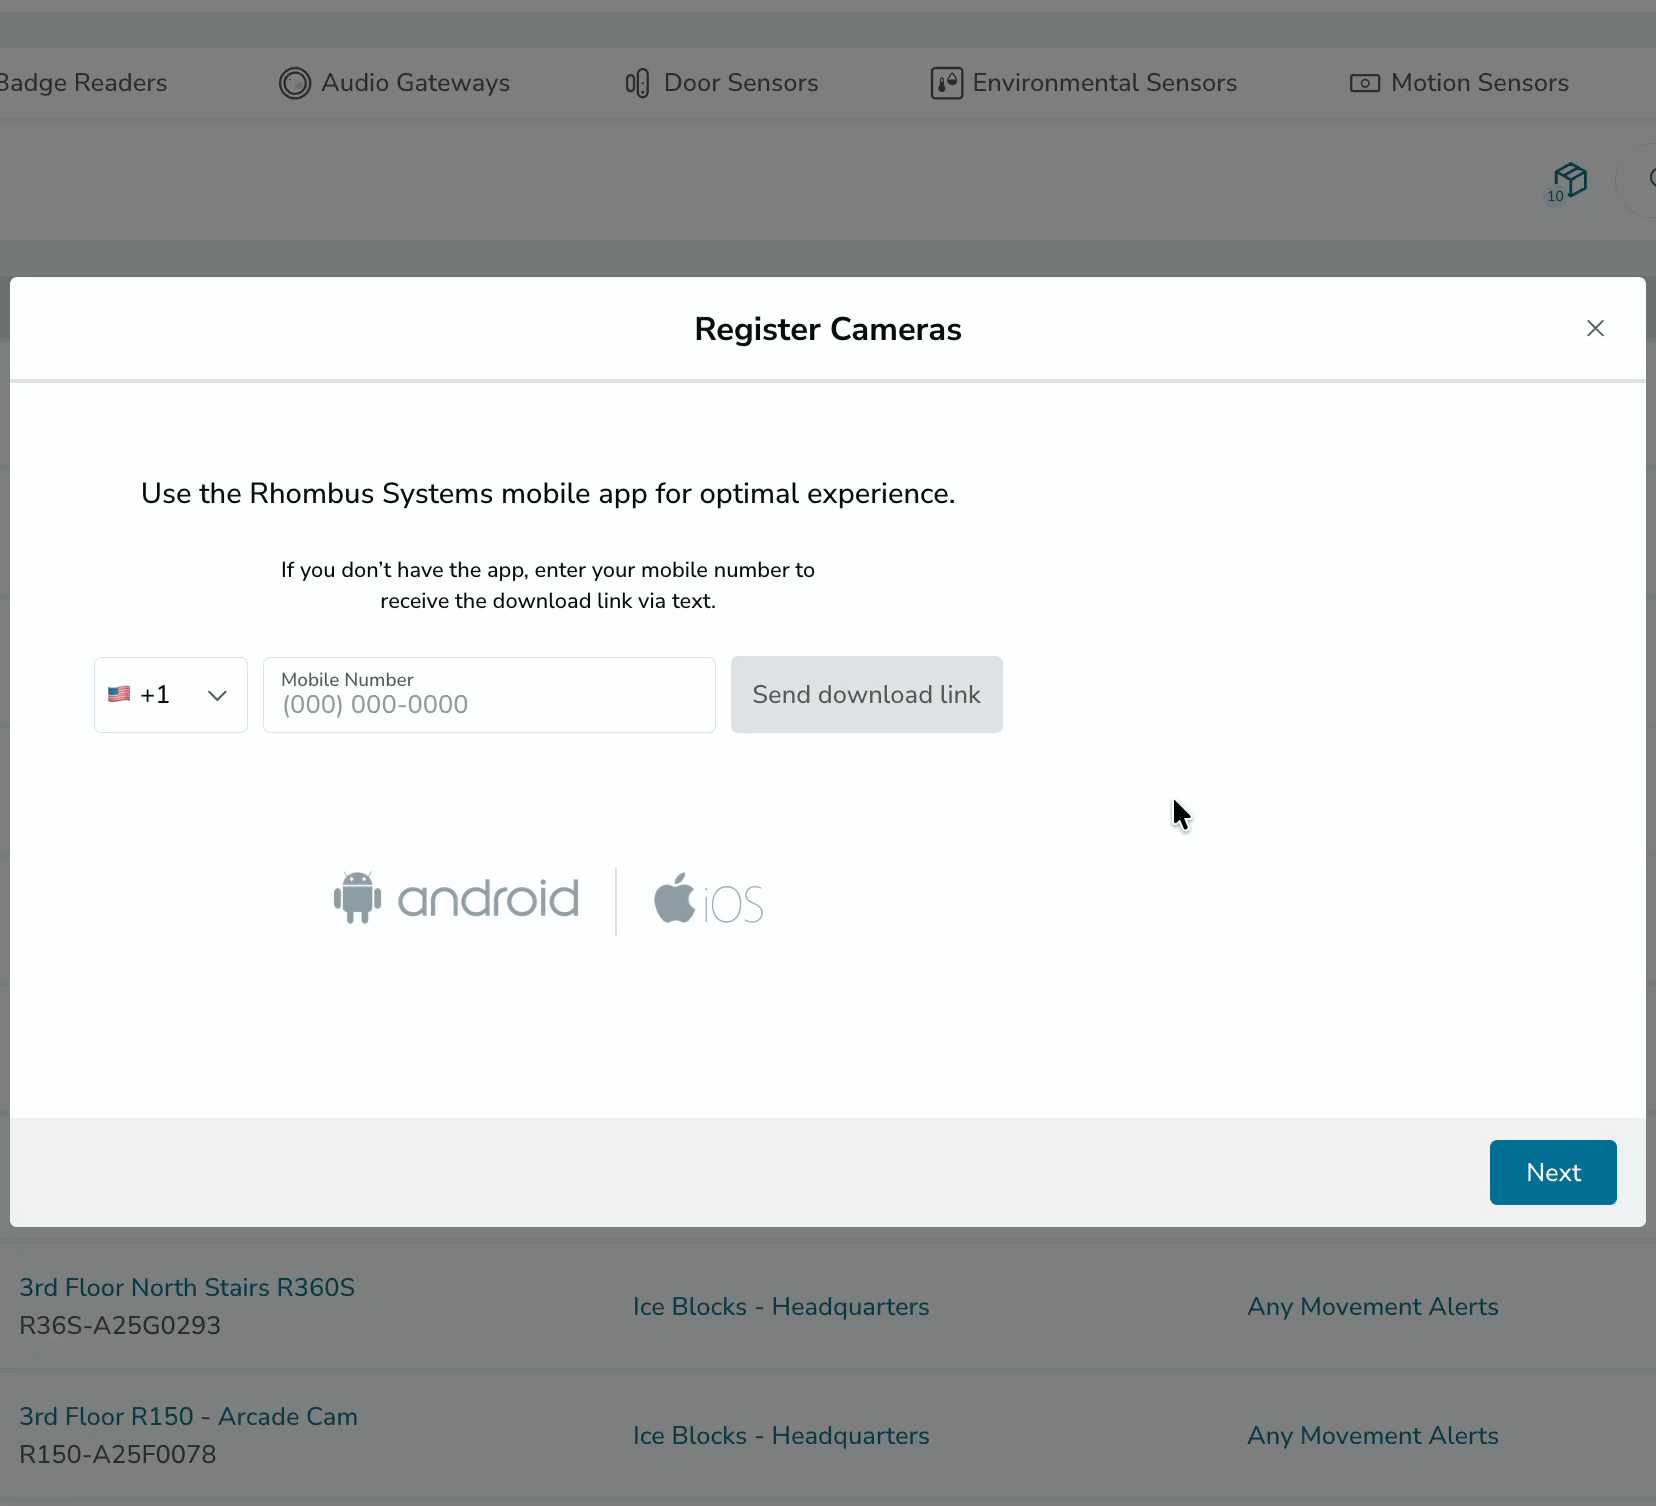The width and height of the screenshot is (1656, 1506).
Task: Open Any Movement Alerts for Arcade Cam row
Action: click(x=1373, y=1435)
